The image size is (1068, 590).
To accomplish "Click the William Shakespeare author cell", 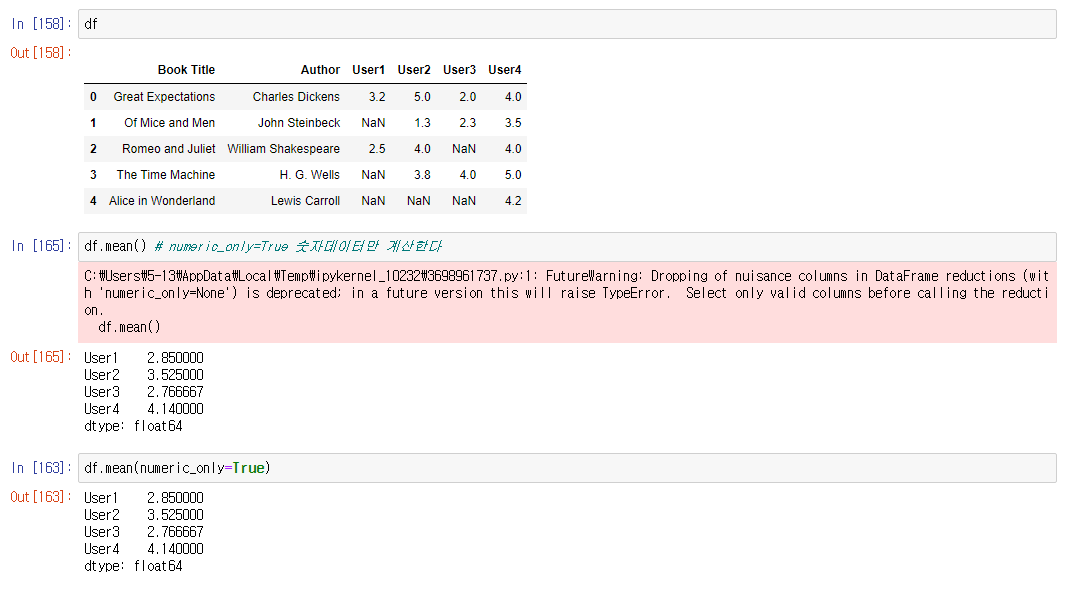I will coord(283,149).
